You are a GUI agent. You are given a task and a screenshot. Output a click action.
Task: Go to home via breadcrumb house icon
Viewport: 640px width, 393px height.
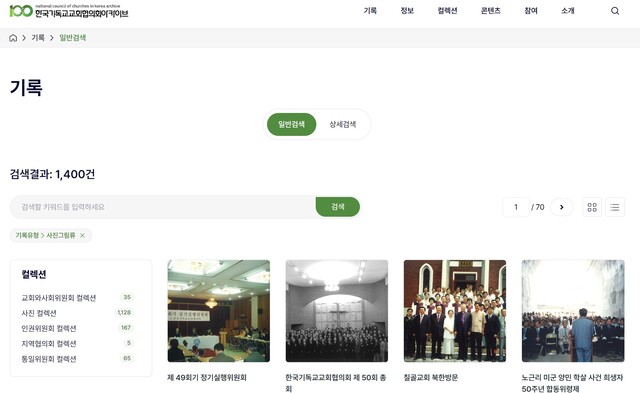click(x=13, y=38)
